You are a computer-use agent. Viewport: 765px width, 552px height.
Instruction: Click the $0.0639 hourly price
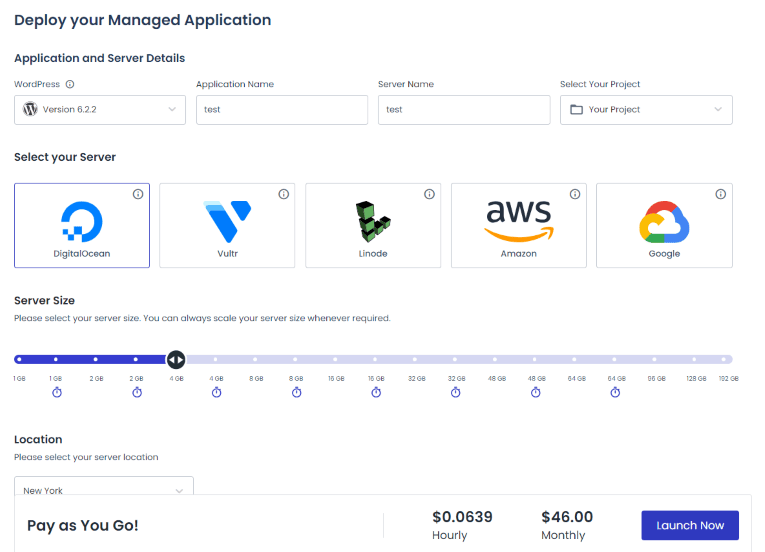463,517
